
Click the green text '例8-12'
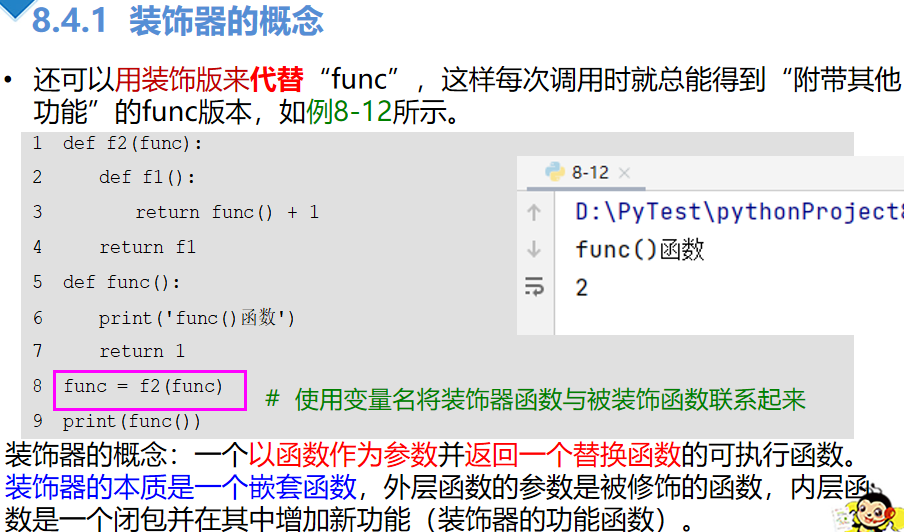(349, 112)
